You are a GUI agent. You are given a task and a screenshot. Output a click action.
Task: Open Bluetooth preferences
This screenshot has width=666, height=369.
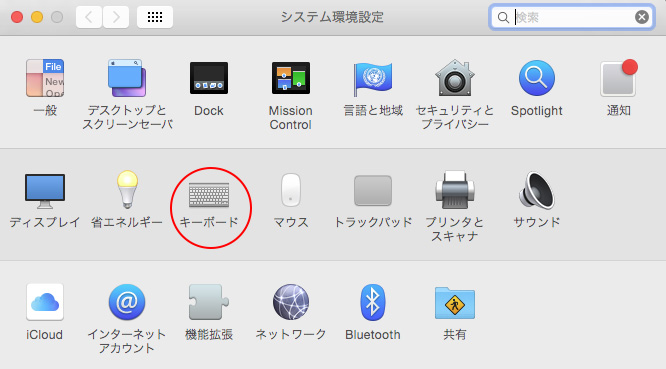373,302
